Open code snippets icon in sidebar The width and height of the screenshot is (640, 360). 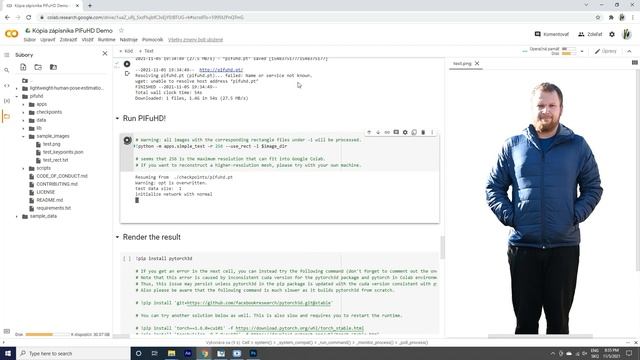[x=7, y=86]
